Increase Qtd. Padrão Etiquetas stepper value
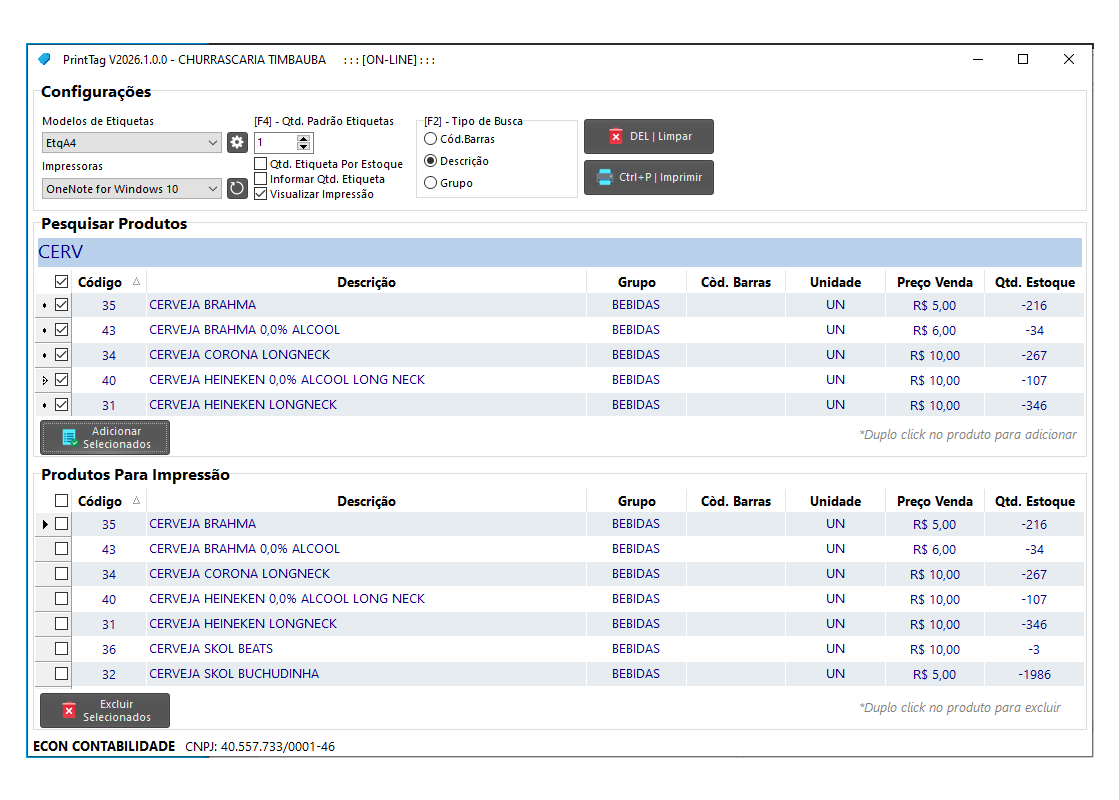Viewport: 1119px width, 800px height. [304, 139]
